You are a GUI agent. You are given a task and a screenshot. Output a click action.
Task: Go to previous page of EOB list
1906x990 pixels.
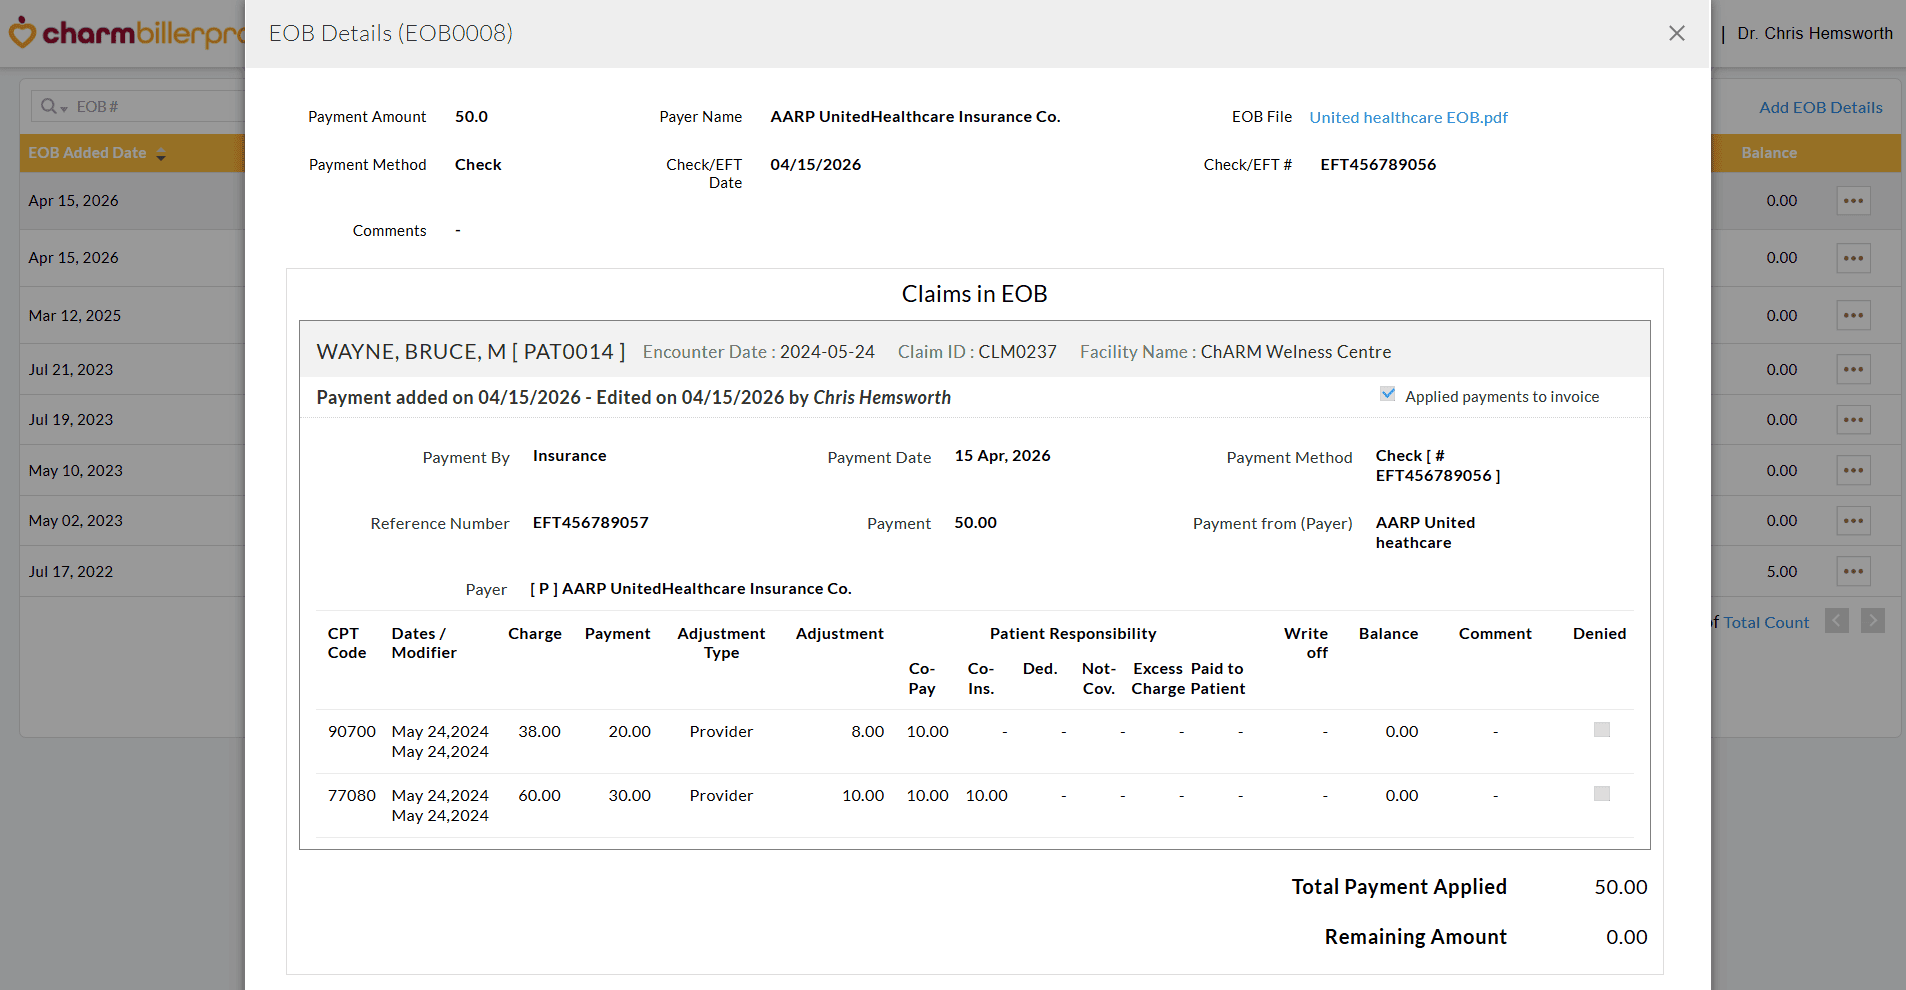click(1837, 621)
